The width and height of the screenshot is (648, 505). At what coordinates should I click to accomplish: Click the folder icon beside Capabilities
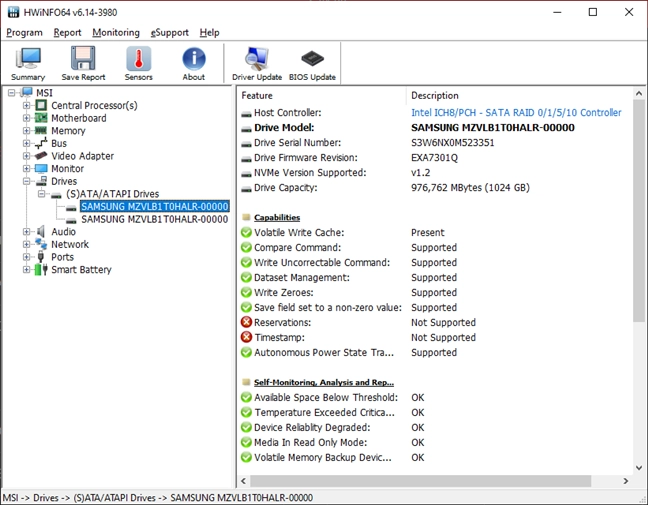246,217
